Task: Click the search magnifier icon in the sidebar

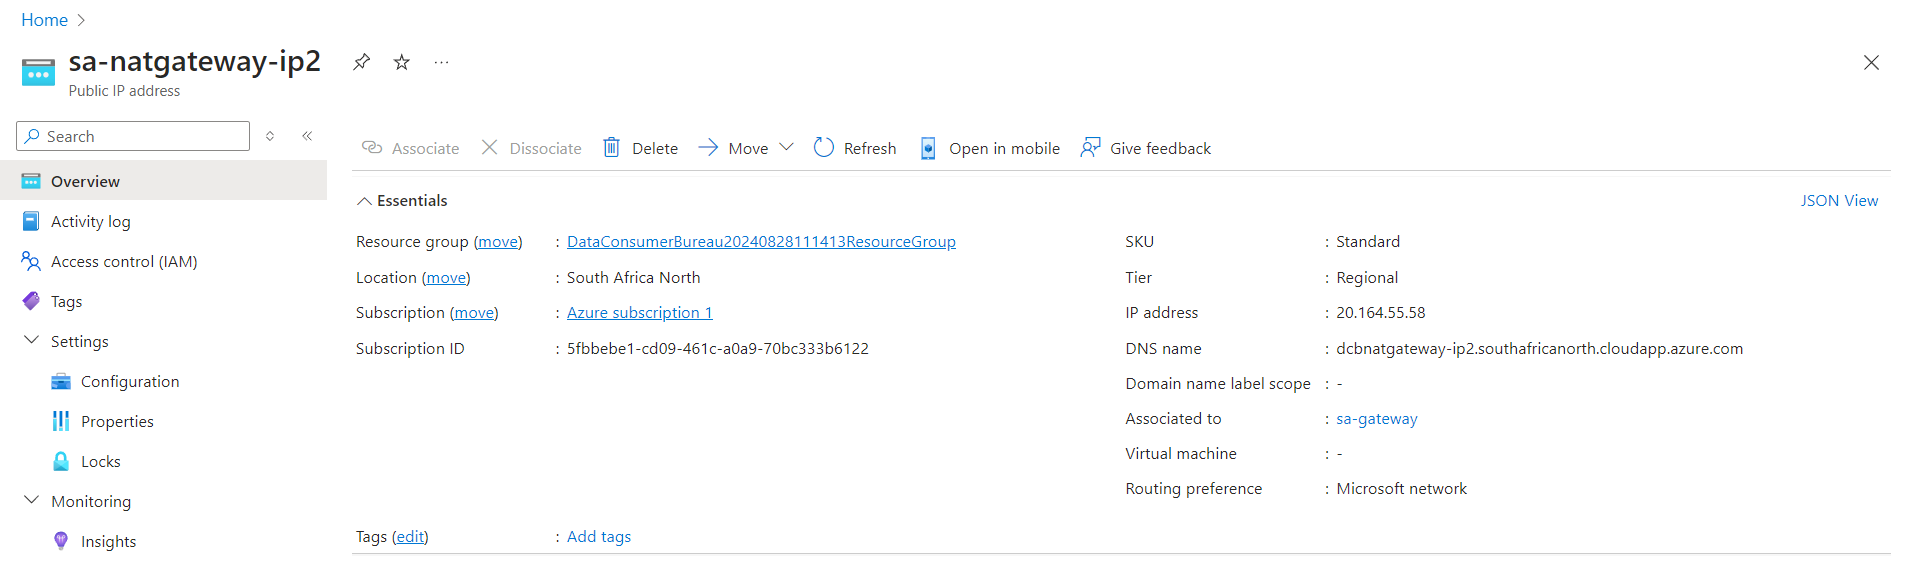Action: point(33,136)
